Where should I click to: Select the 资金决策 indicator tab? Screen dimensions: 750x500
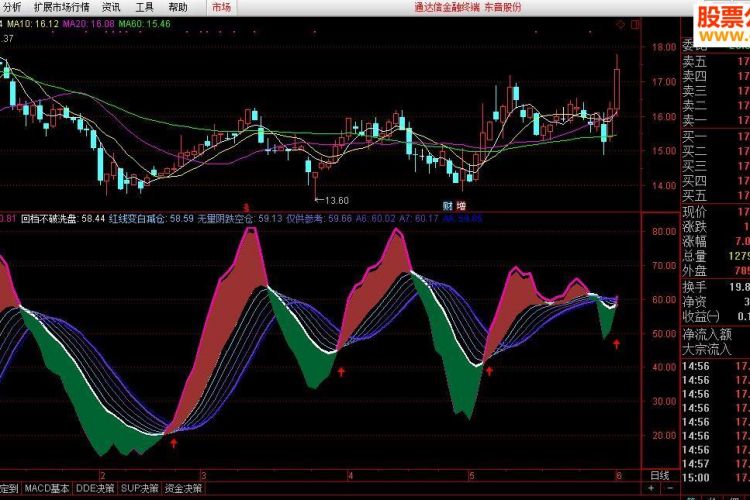184,489
